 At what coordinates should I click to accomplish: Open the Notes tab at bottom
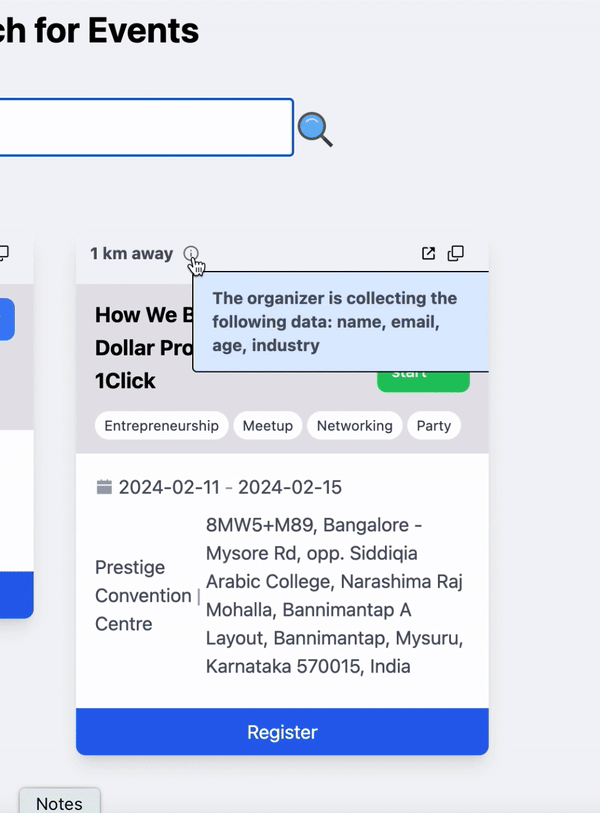pyautogui.click(x=59, y=803)
